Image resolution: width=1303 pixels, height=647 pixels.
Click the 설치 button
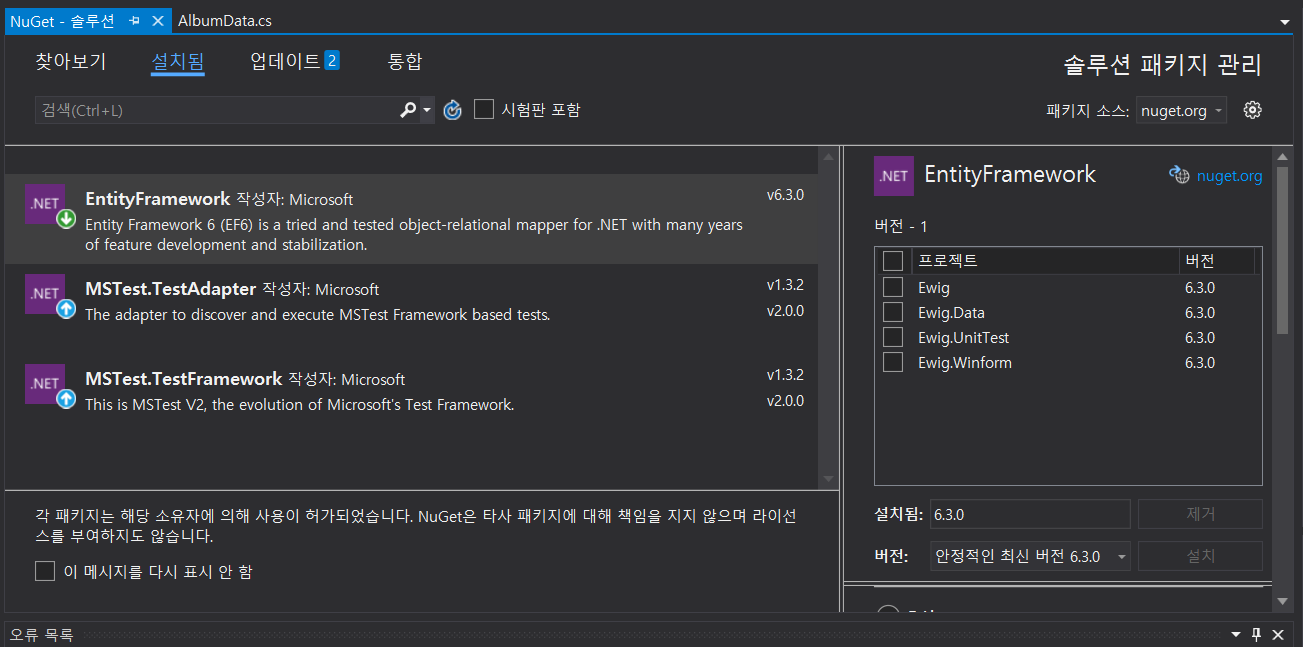[1200, 556]
